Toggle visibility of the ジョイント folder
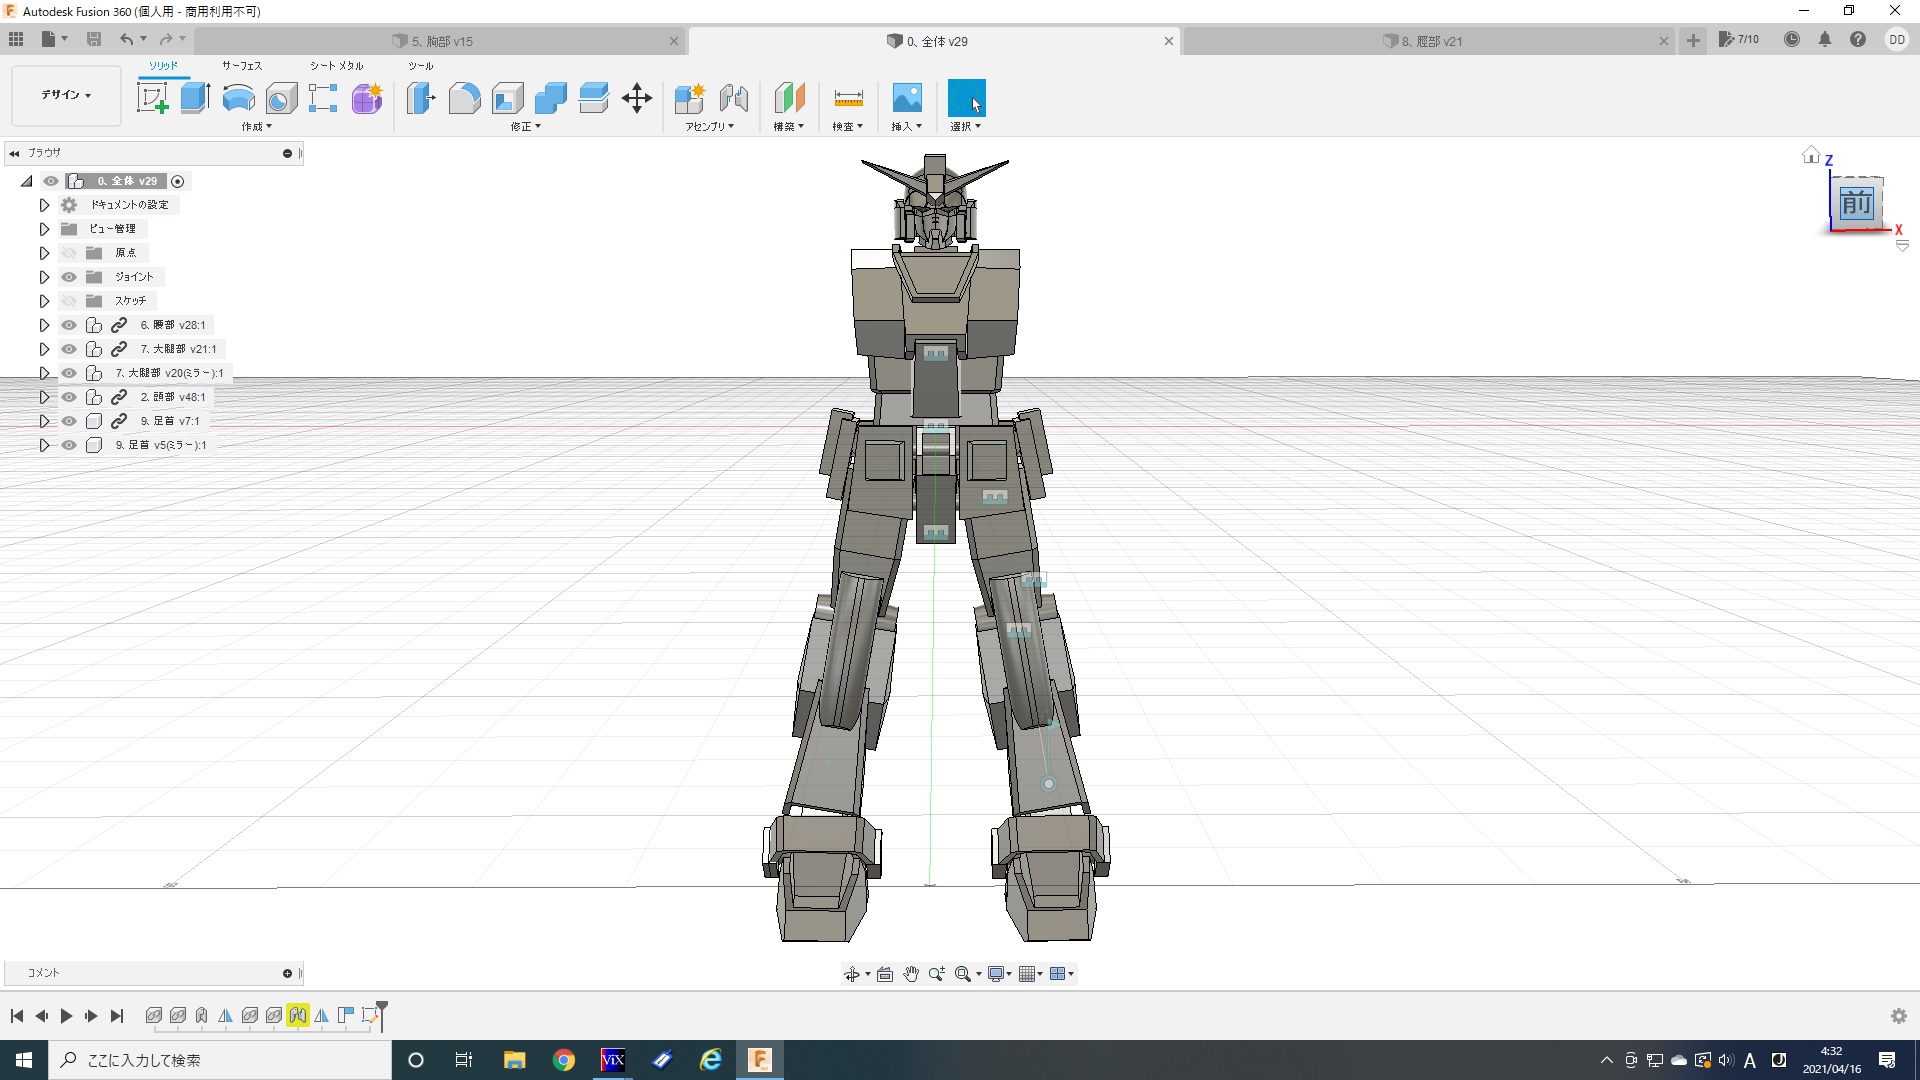This screenshot has width=1920, height=1080. point(69,277)
